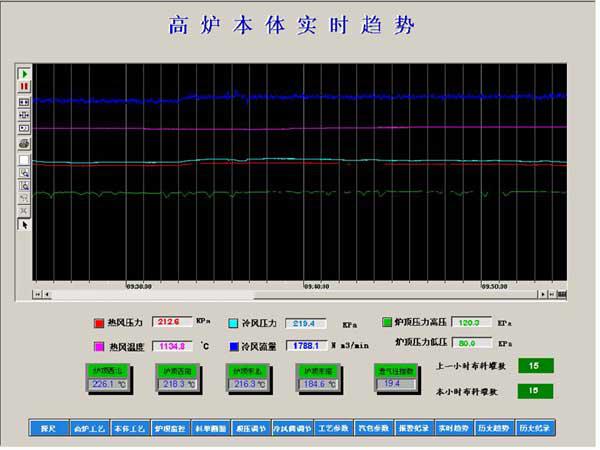Click the greyed undo zoom icon
This screenshot has height=450, width=600.
coord(24,198)
